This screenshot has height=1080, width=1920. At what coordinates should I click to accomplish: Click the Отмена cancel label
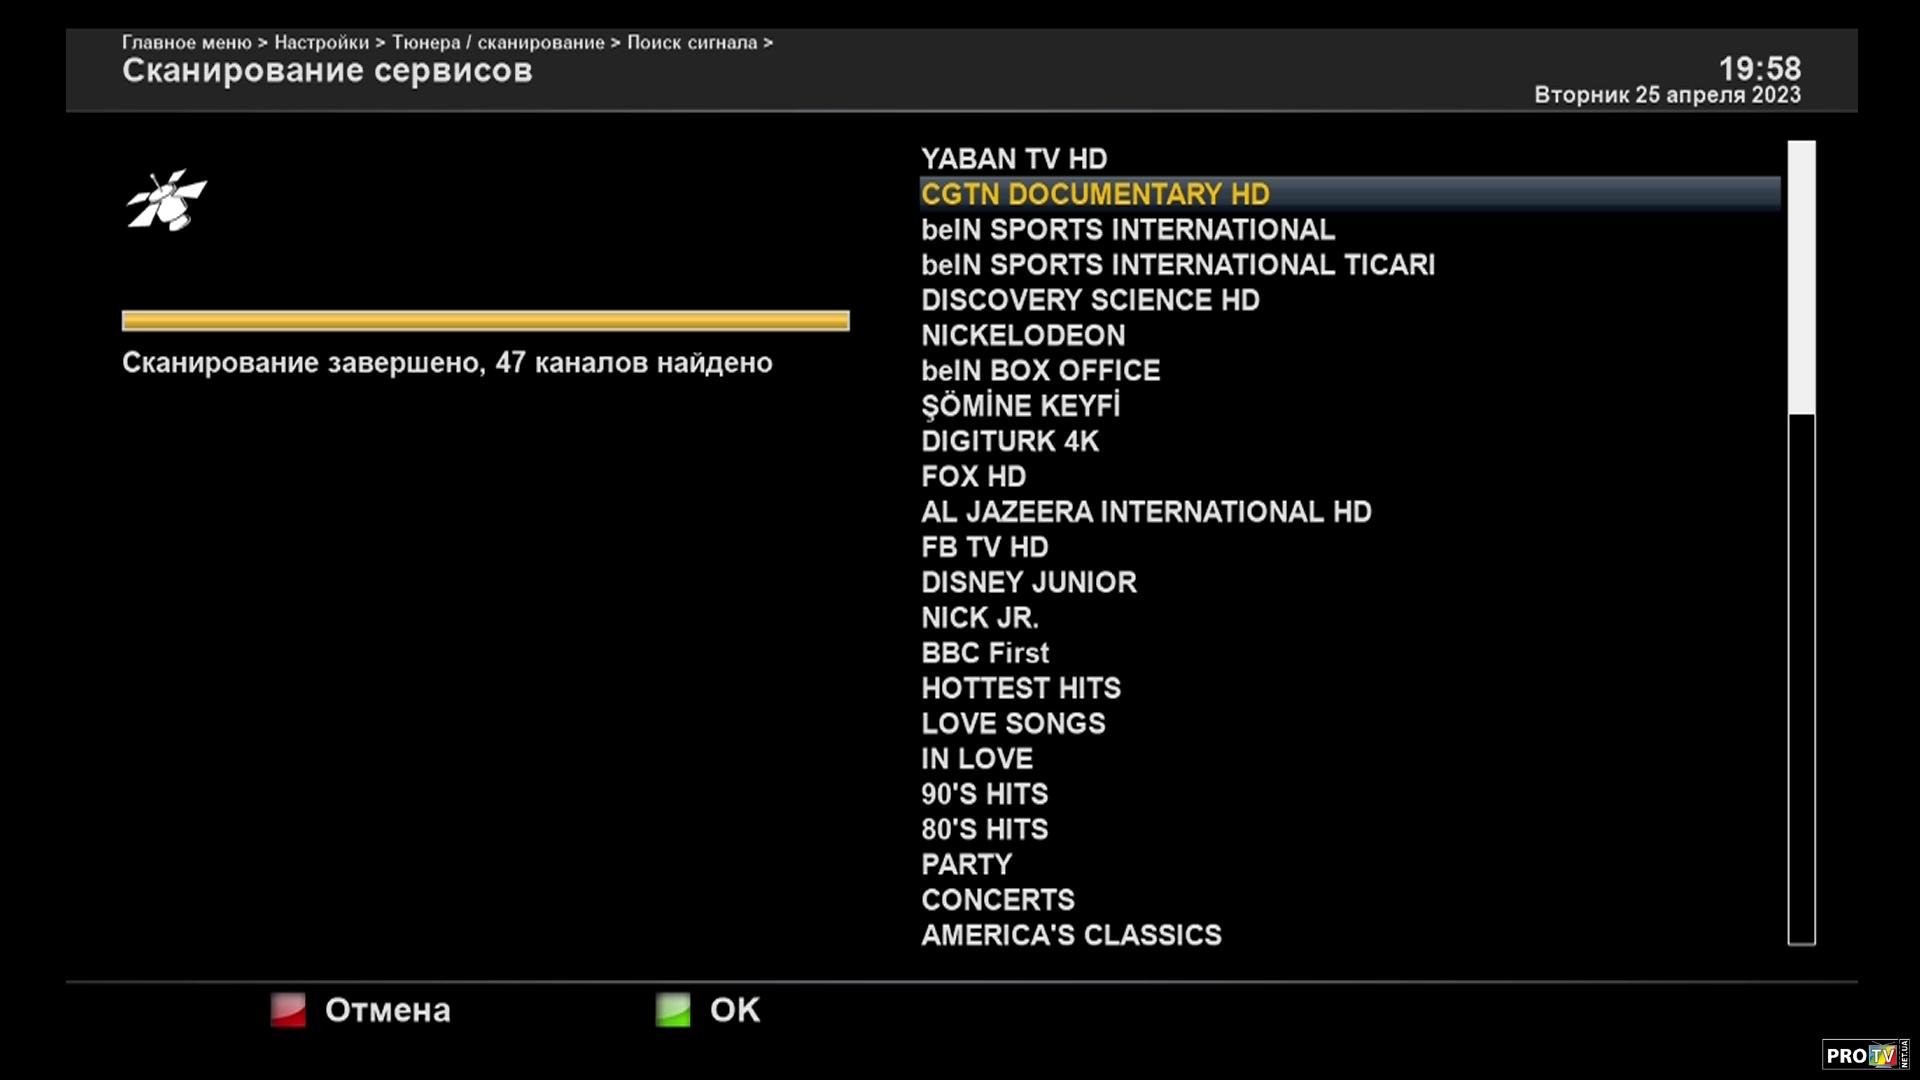click(387, 1010)
